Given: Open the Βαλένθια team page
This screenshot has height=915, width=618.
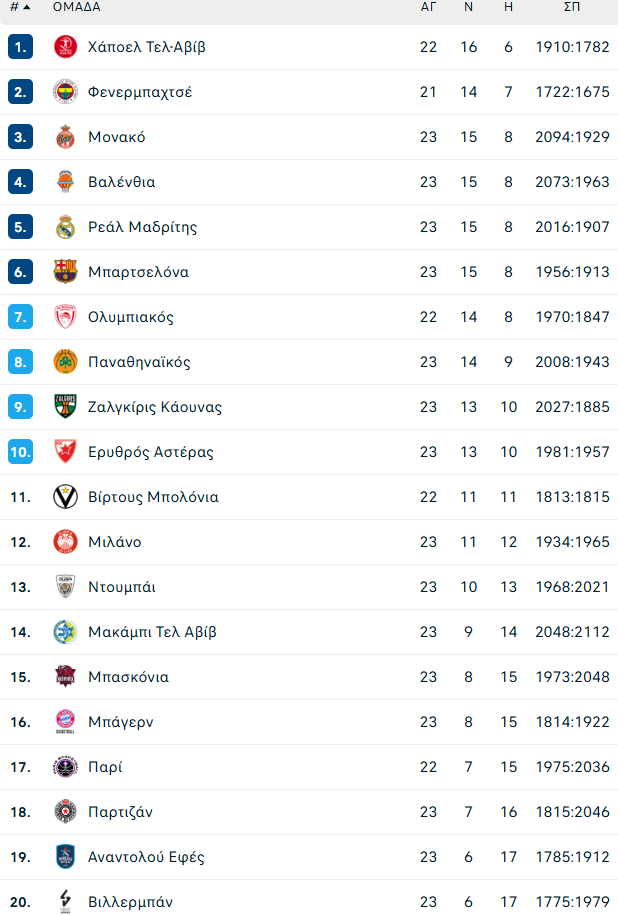Looking at the screenshot, I should [x=121, y=182].
